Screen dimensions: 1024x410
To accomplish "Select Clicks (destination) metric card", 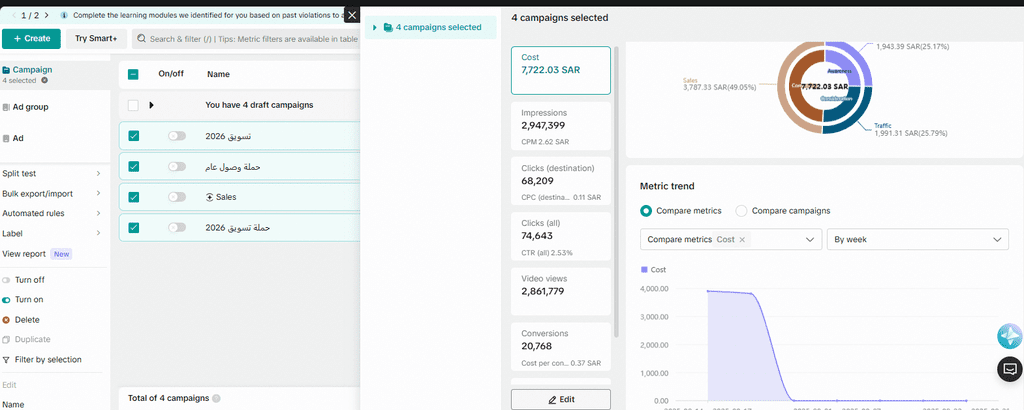I will tap(561, 181).
